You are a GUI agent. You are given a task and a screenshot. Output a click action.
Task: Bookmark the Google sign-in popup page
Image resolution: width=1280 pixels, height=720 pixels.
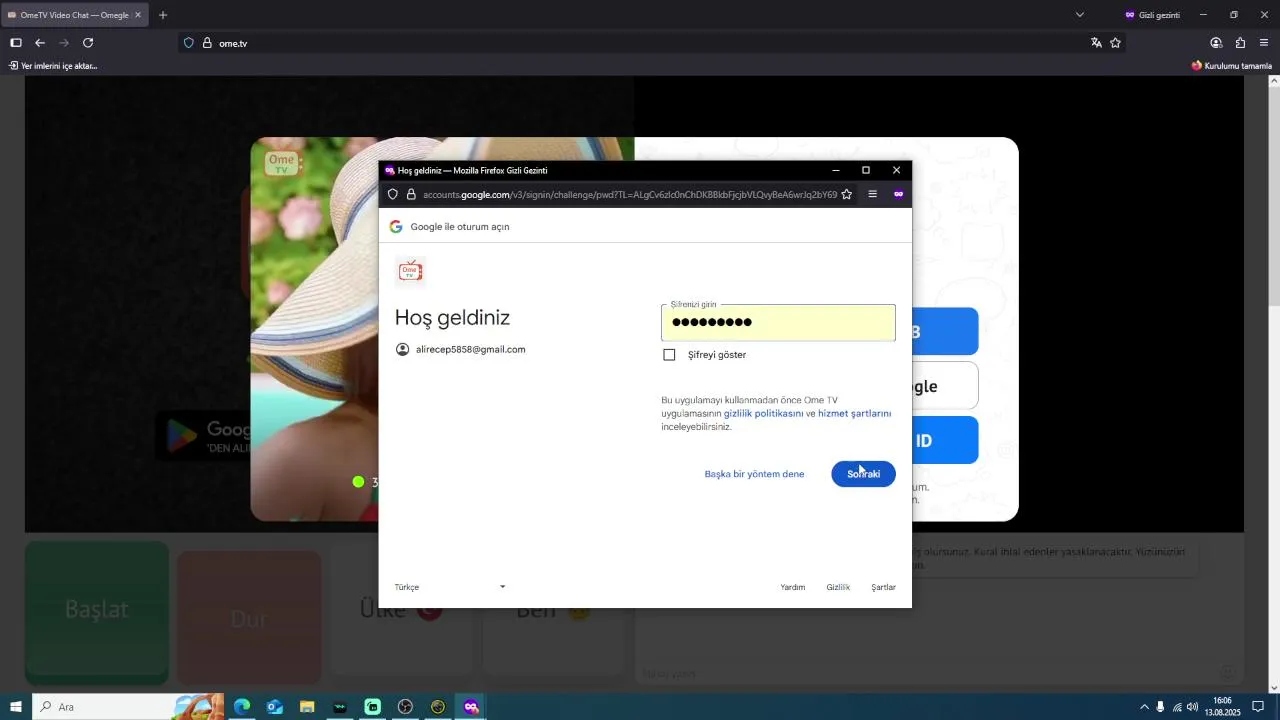click(x=847, y=194)
